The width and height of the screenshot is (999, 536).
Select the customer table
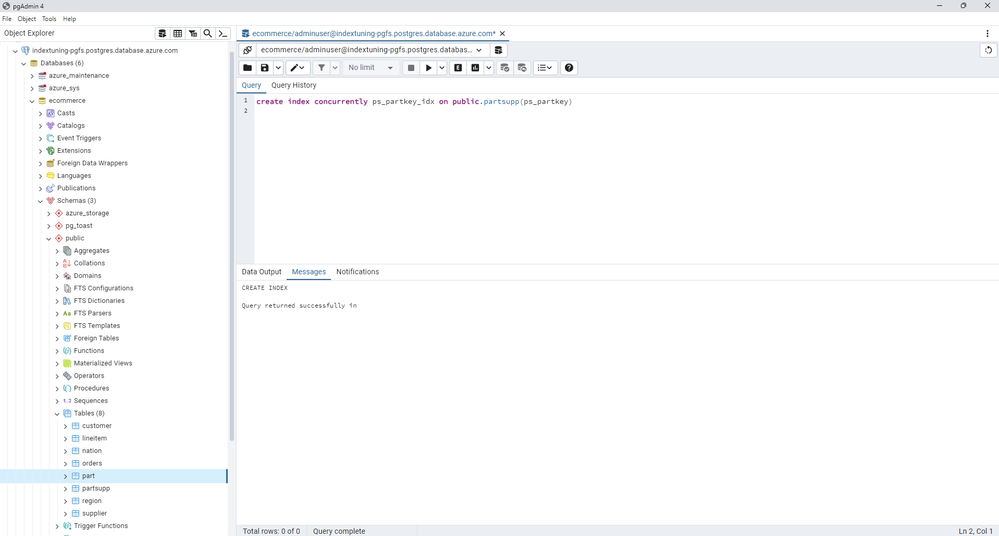pos(97,426)
